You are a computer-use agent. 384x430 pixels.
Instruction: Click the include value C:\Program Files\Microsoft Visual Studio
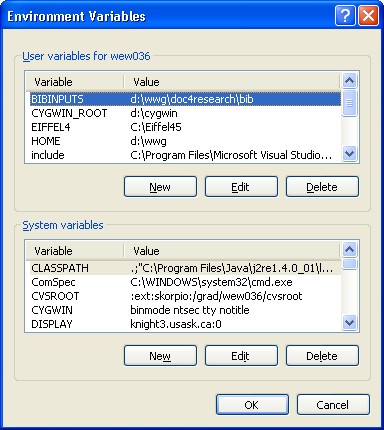(231, 155)
